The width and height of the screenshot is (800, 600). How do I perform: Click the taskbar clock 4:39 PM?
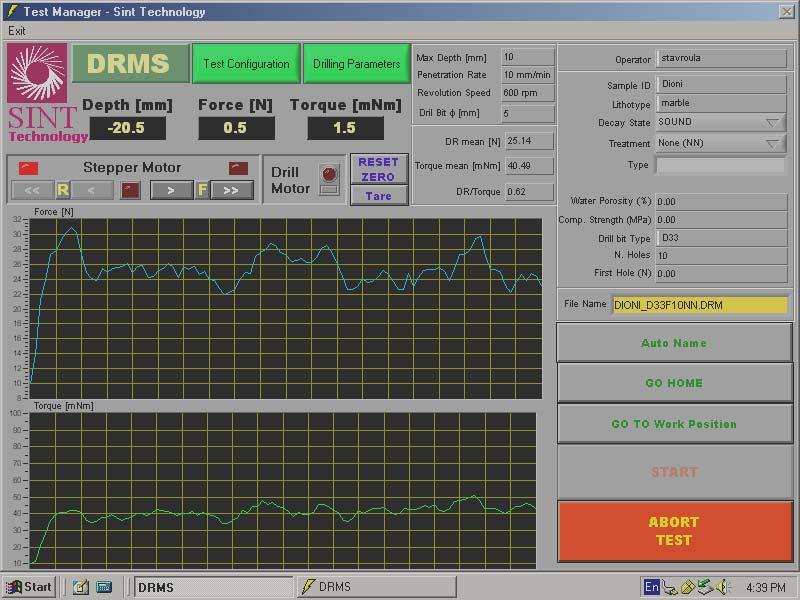[766, 588]
